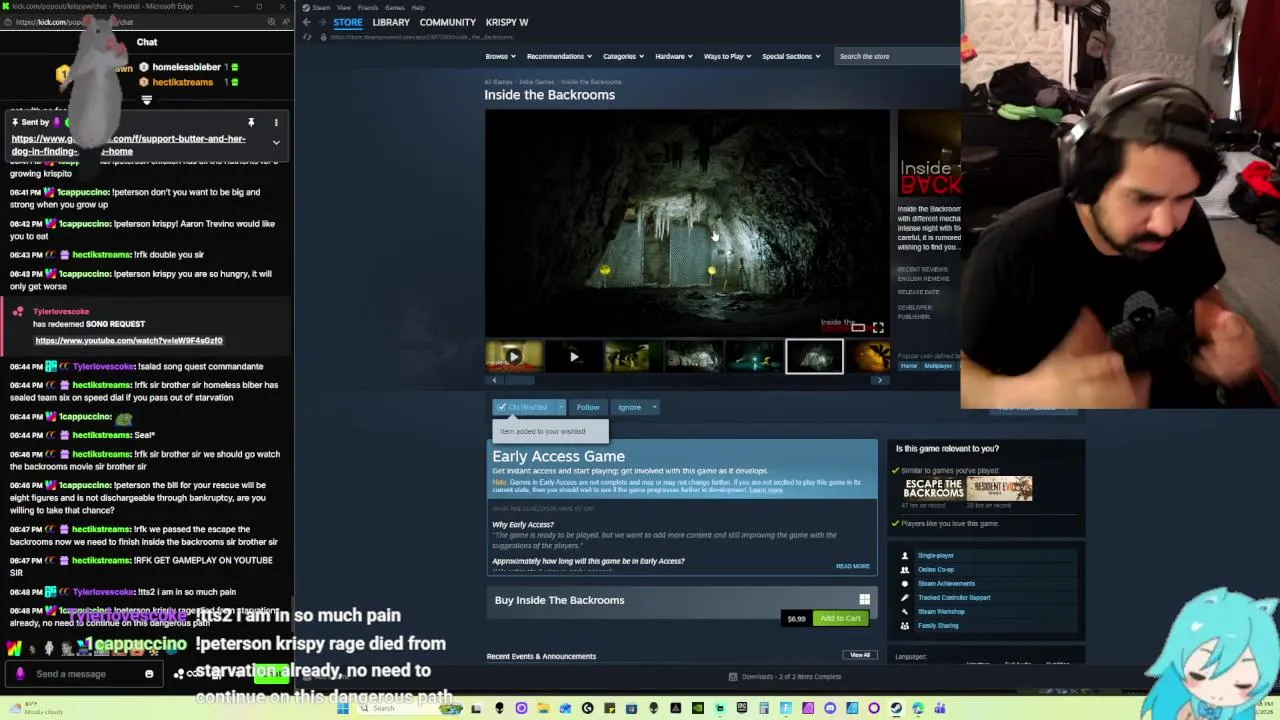1280x720 pixels.
Task: Open pinned message options menu
Action: point(276,123)
